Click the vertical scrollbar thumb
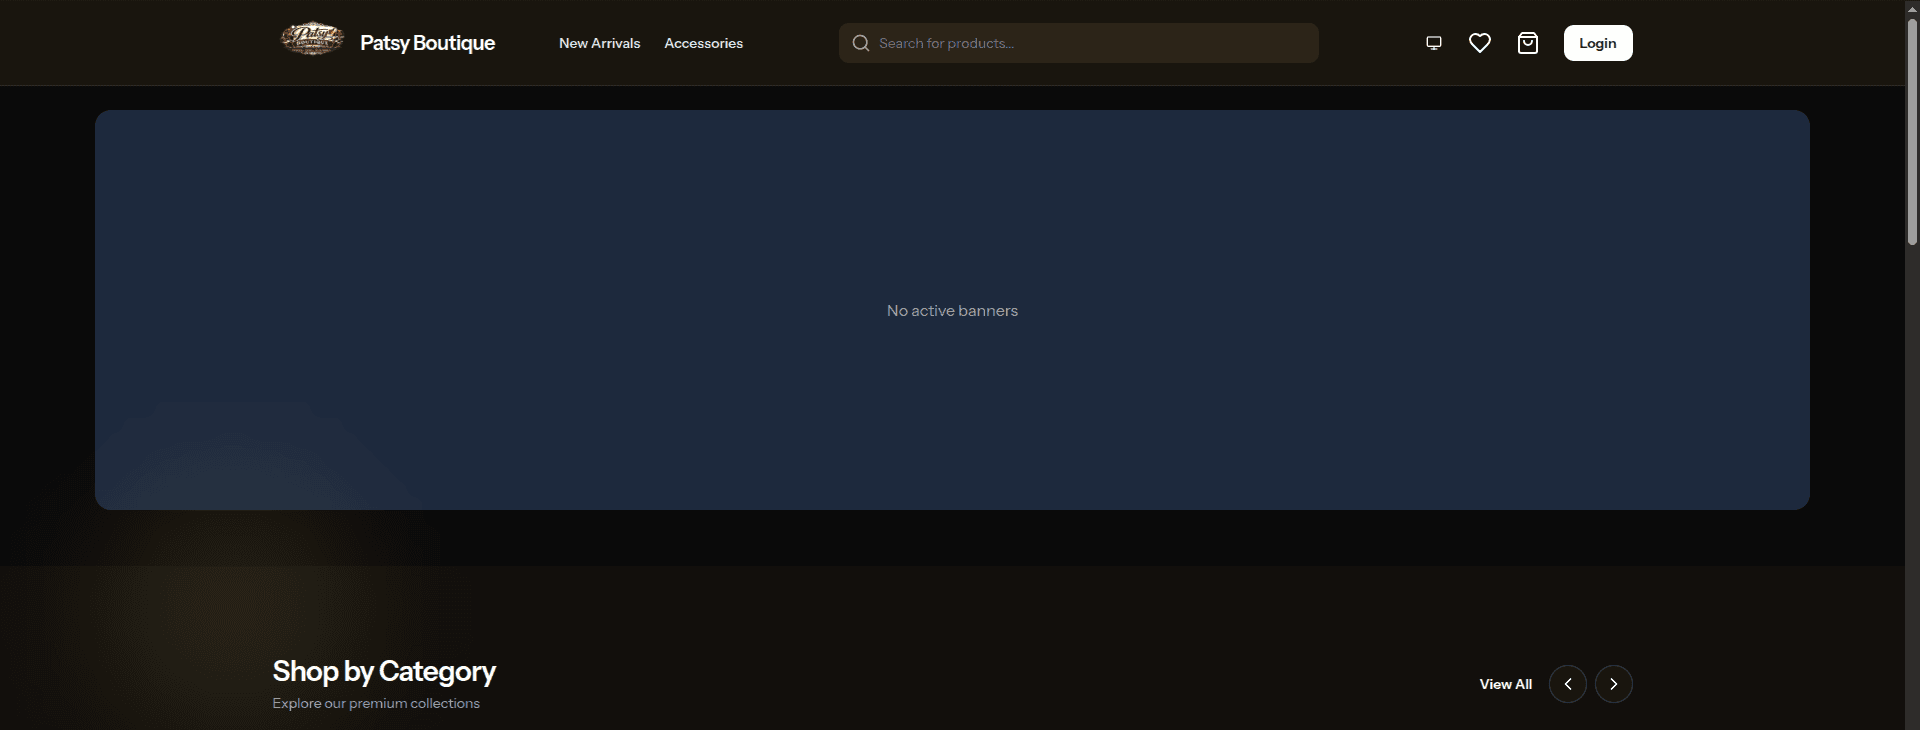Image resolution: width=1920 pixels, height=730 pixels. [x=1912, y=130]
